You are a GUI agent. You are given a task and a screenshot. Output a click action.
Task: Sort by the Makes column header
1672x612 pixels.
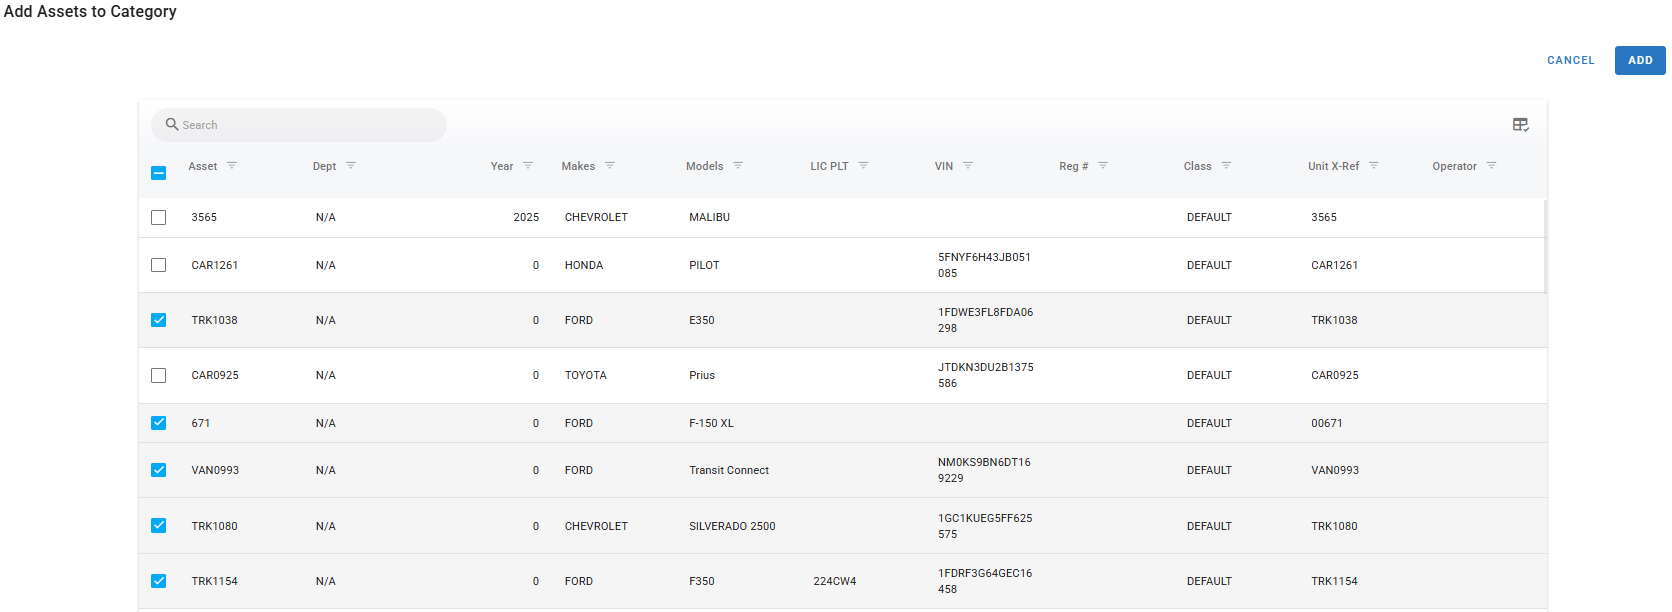point(578,166)
